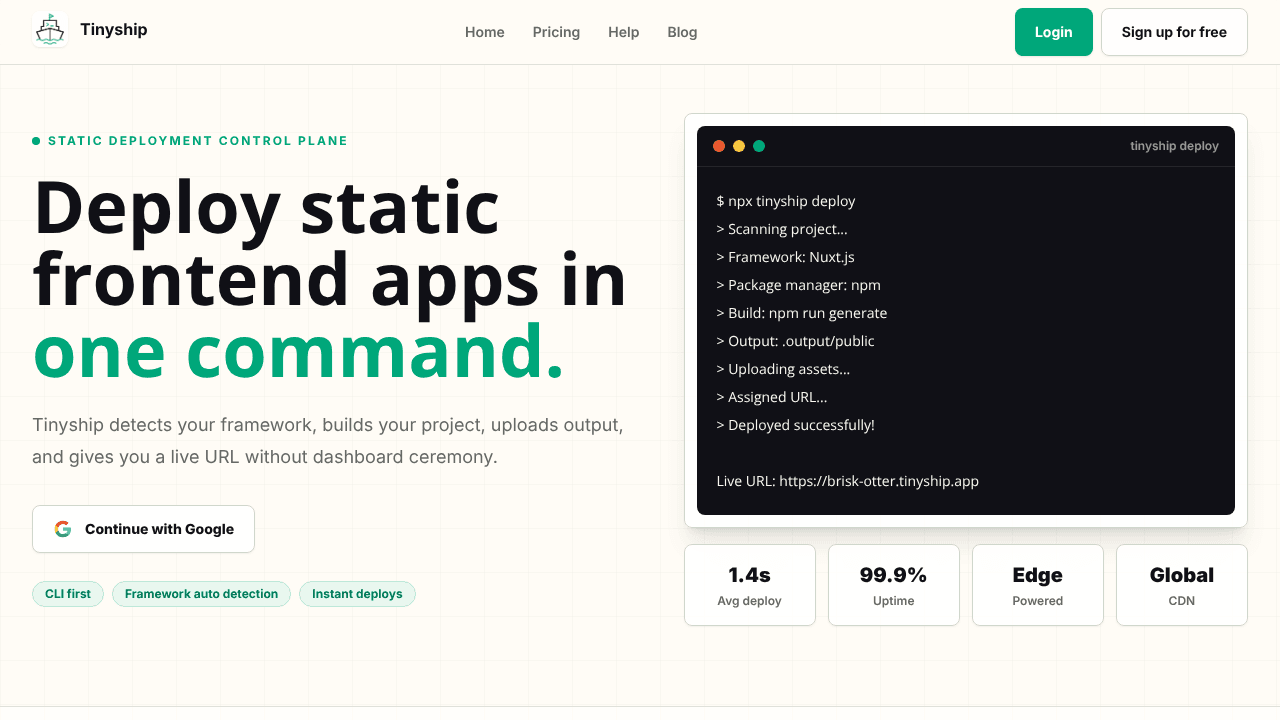Image resolution: width=1280 pixels, height=720 pixels.
Task: Click the Tinyship brand name
Action: pos(114,30)
